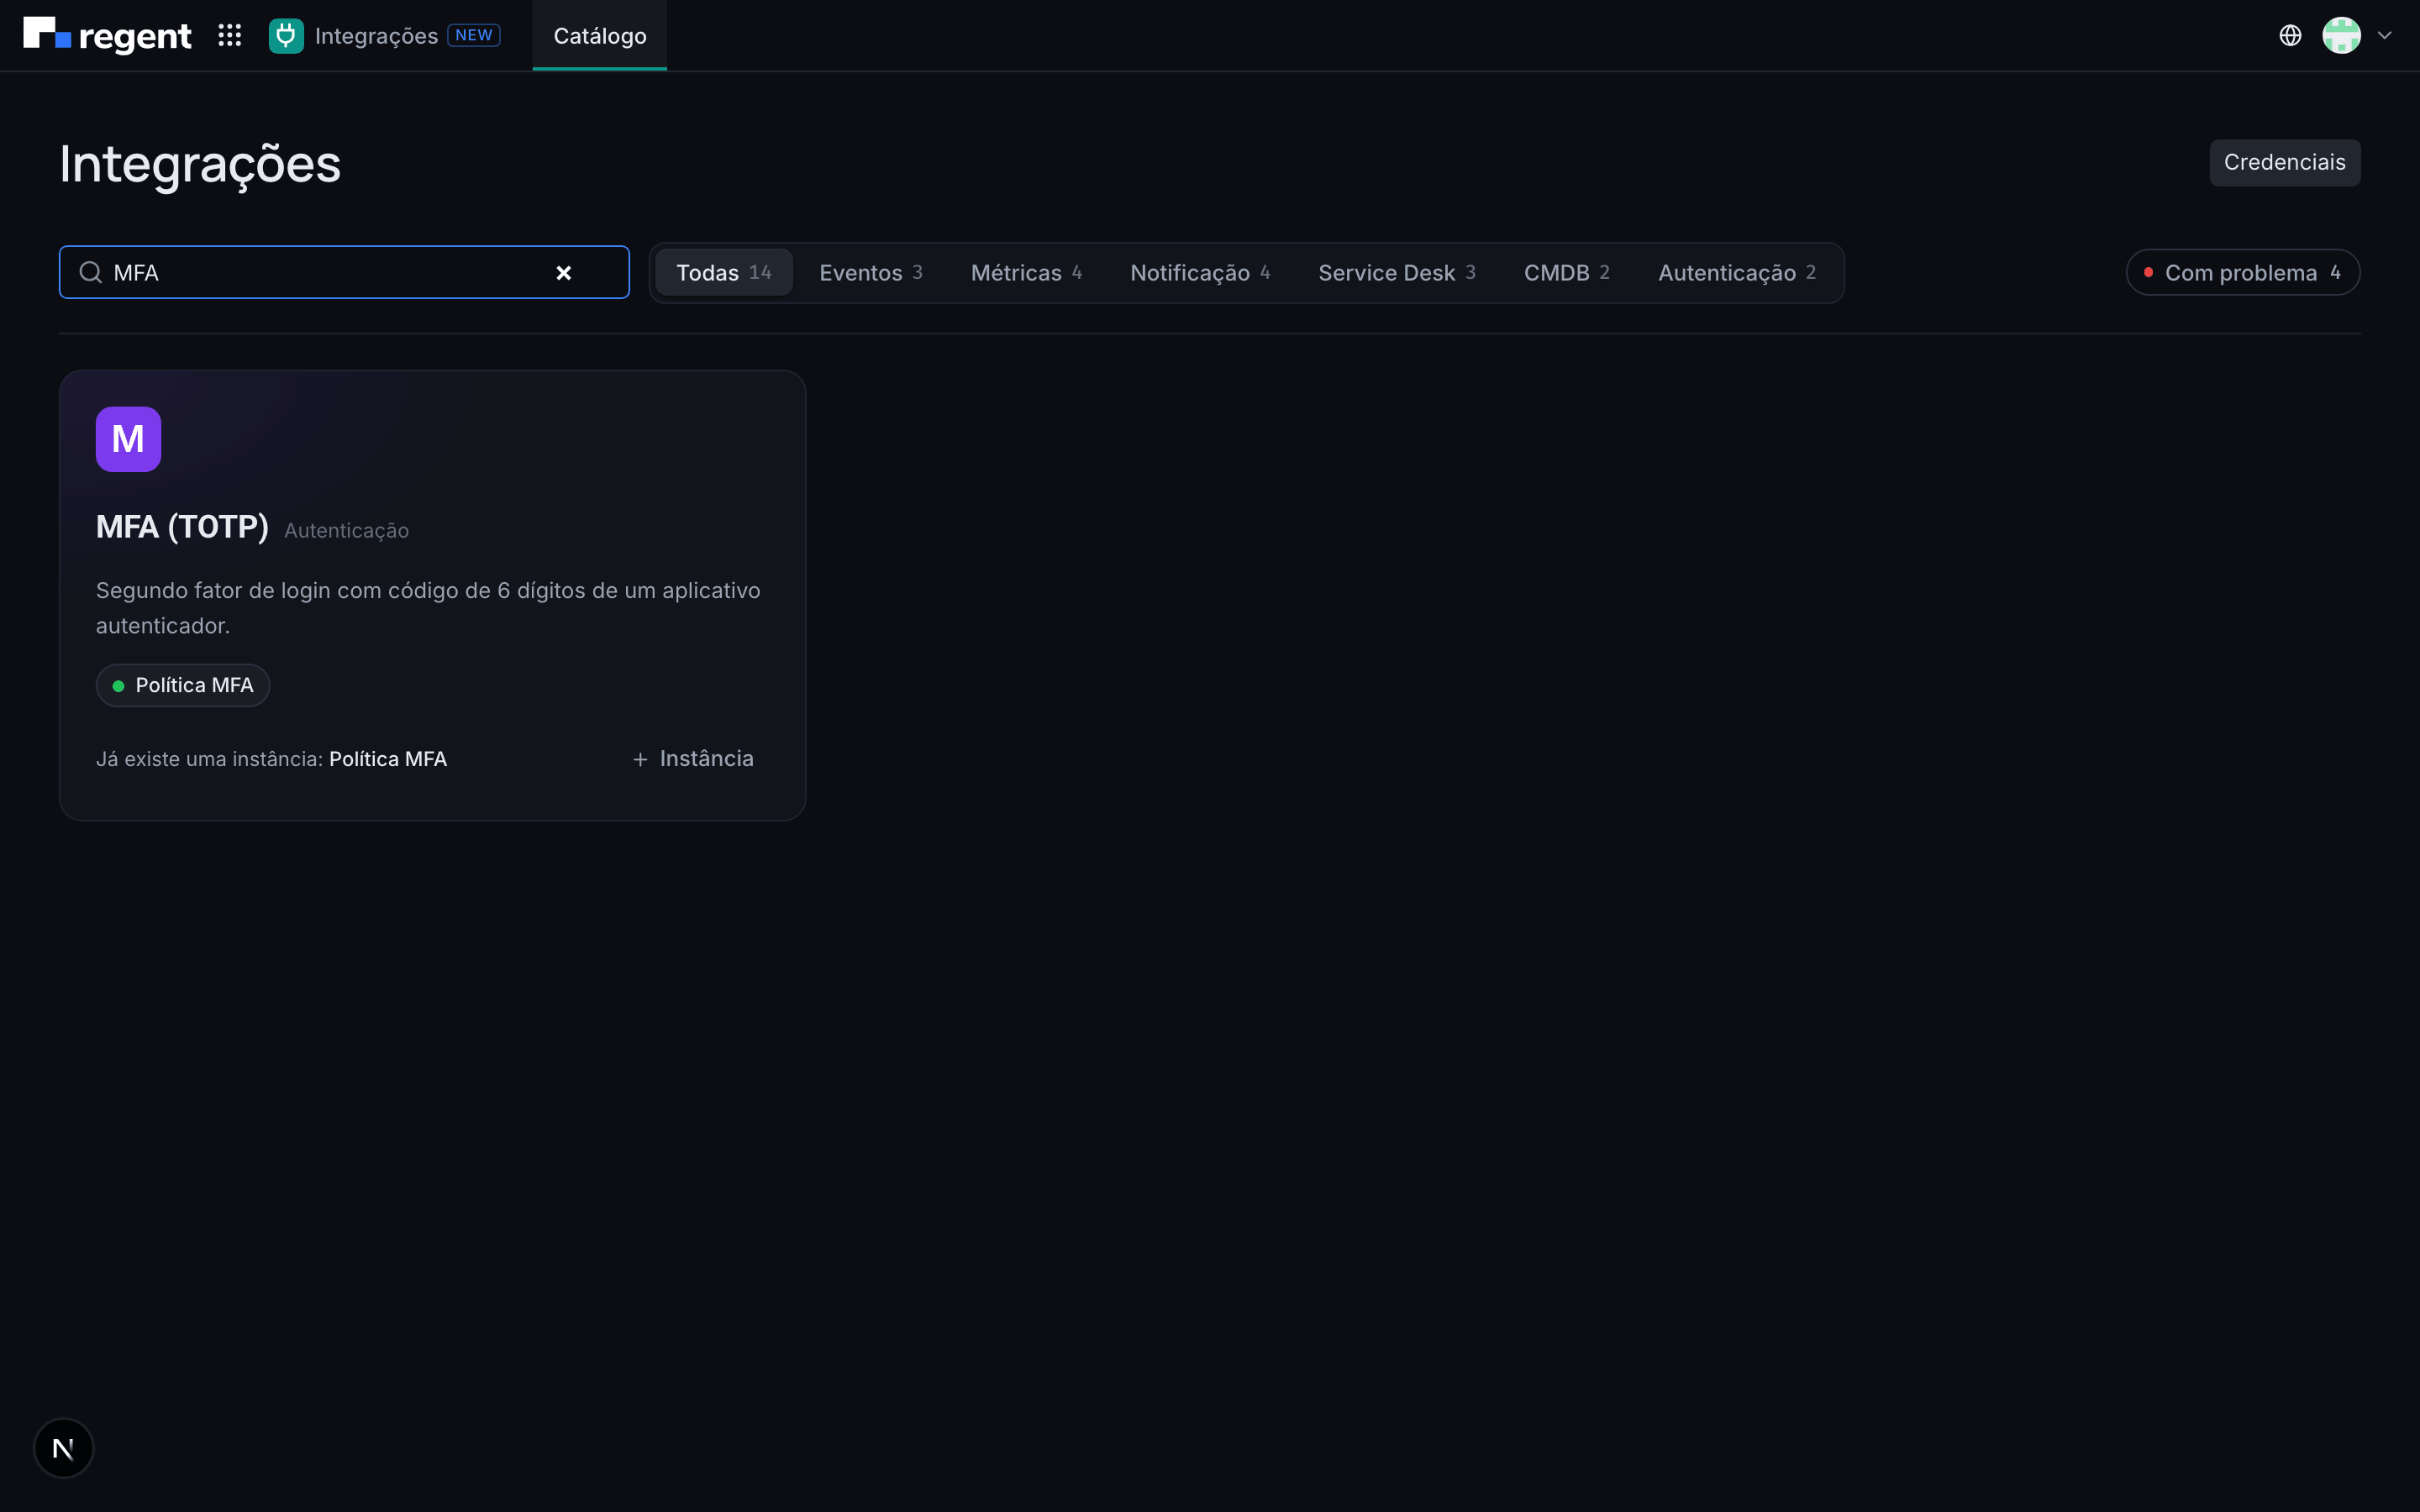This screenshot has height=1512, width=2420.
Task: Filter by Eventos
Action: pos(871,272)
